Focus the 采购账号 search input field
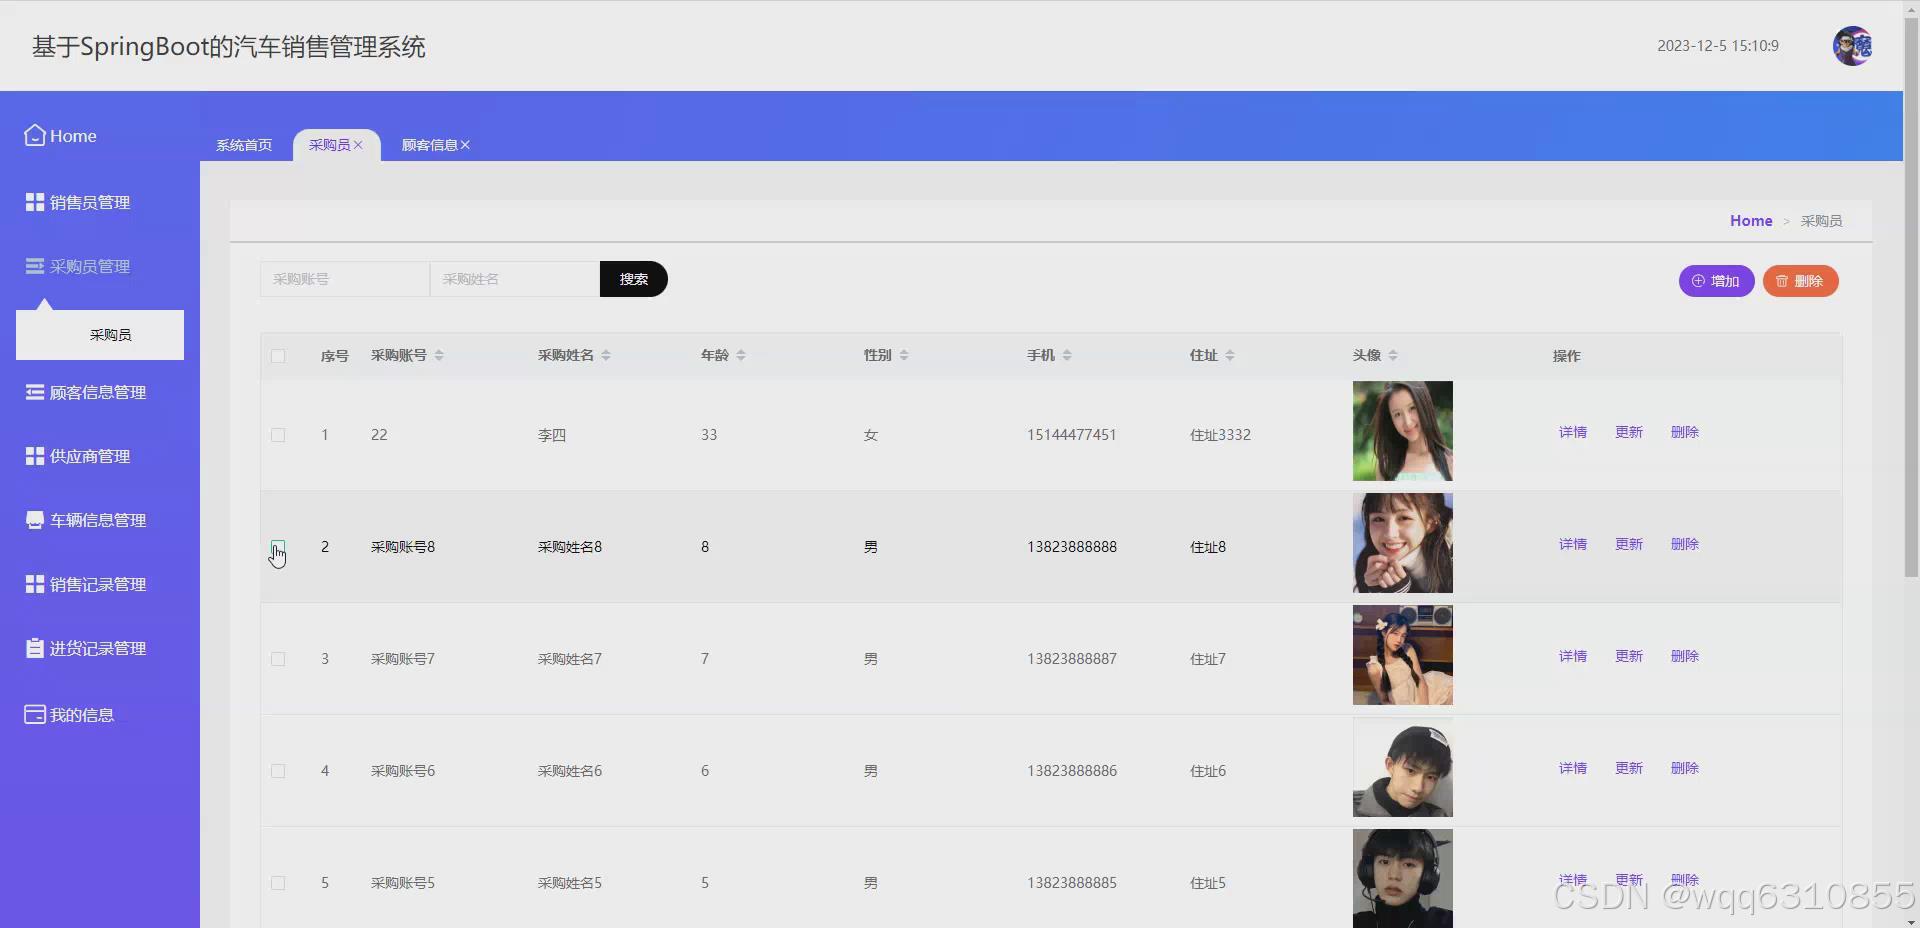Image resolution: width=1920 pixels, height=928 pixels. (x=345, y=279)
